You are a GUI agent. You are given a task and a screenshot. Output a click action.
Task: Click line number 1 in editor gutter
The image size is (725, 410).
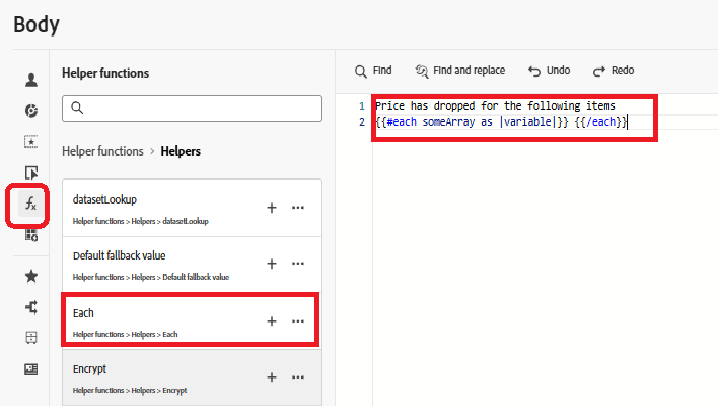click(362, 106)
